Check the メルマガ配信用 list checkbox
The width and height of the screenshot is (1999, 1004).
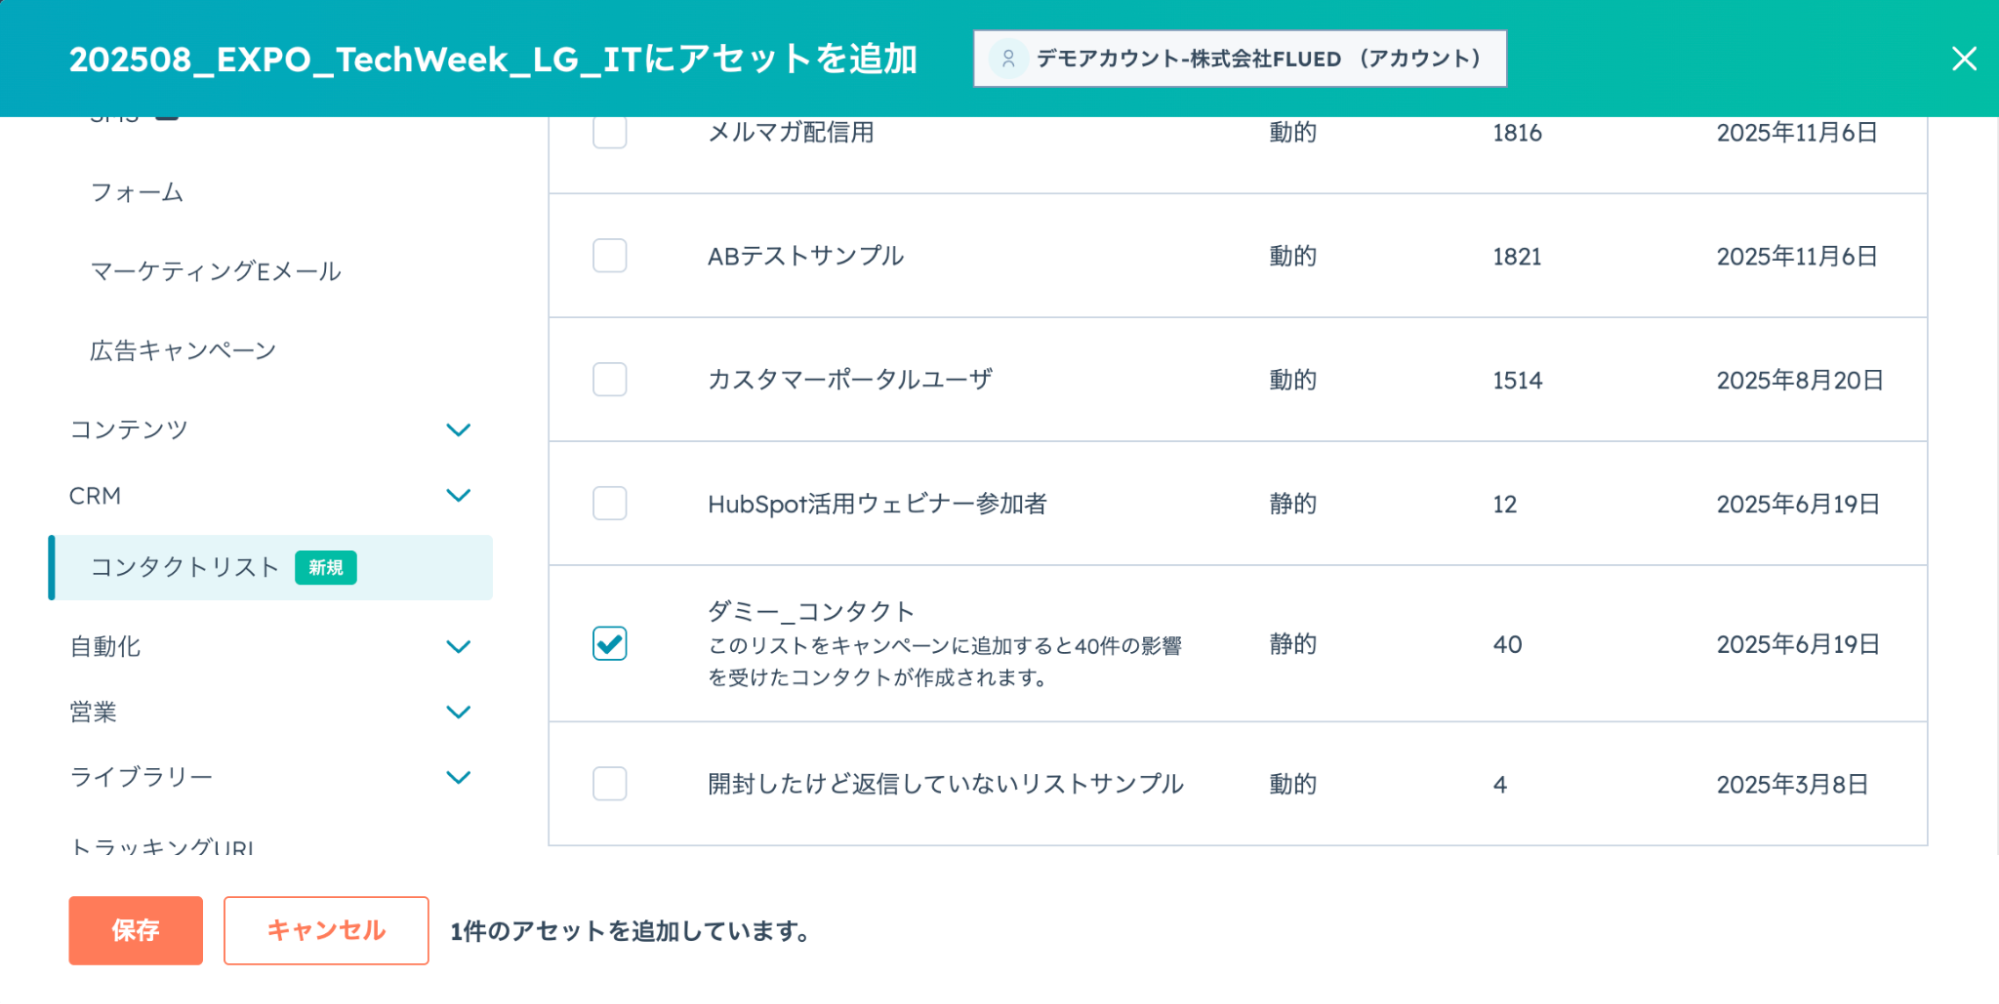pyautogui.click(x=610, y=132)
